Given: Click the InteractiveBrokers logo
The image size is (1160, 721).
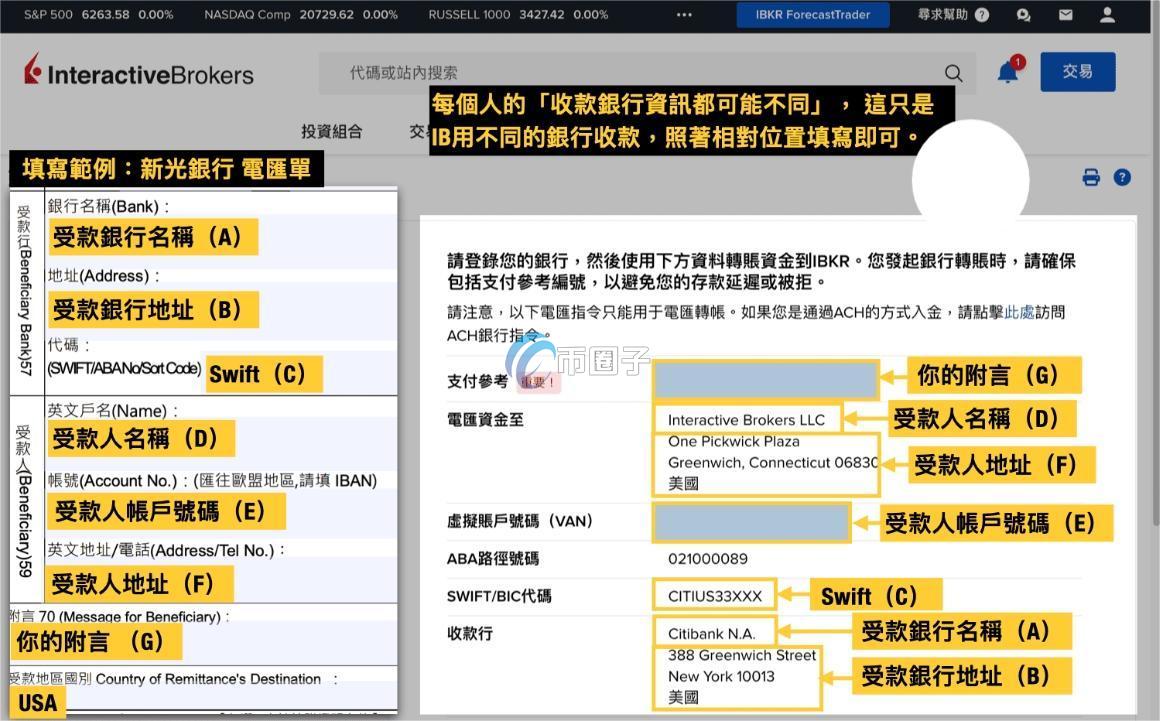Looking at the screenshot, I should coord(138,72).
